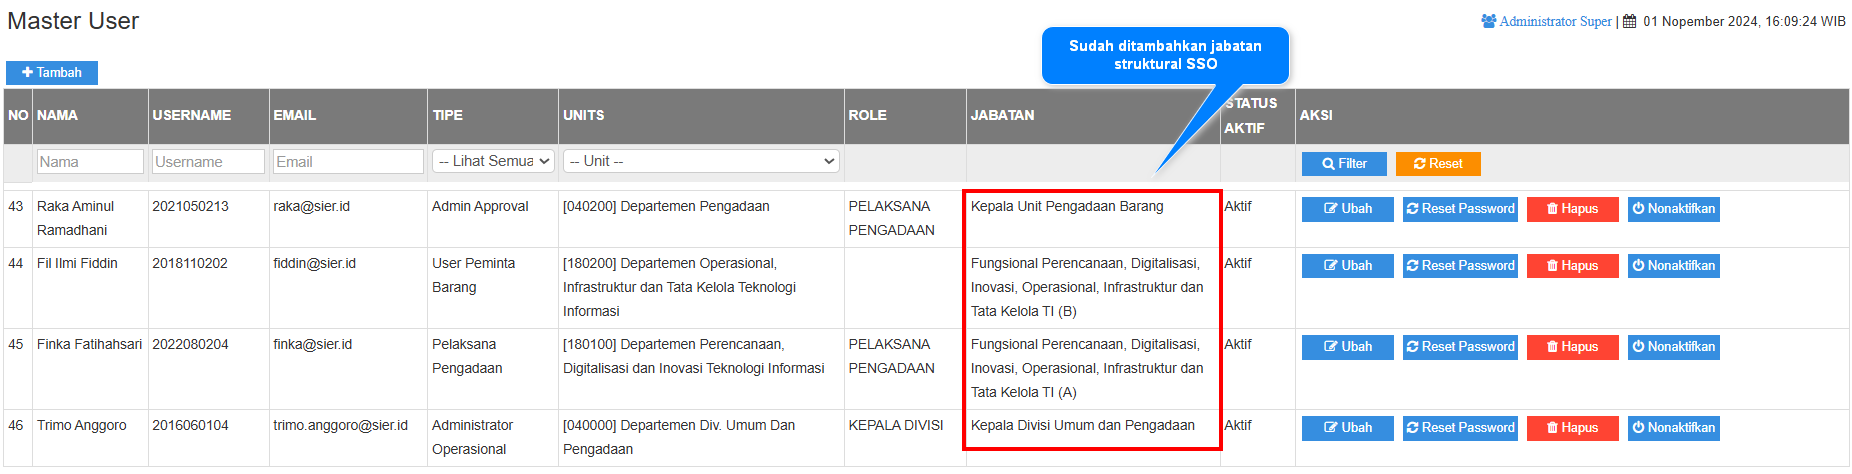
Task: Reset password for Finka Fatihahsari
Action: pos(1460,347)
